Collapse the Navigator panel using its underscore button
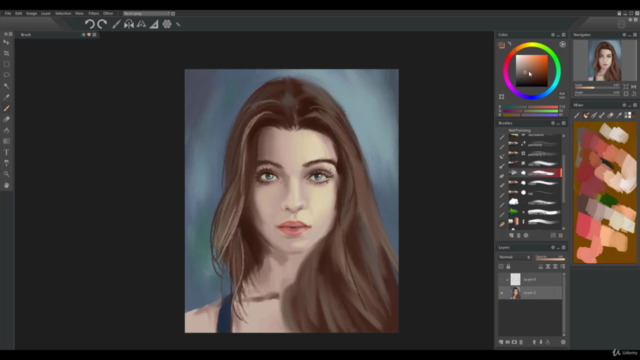This screenshot has height=360, width=640. [x=629, y=35]
